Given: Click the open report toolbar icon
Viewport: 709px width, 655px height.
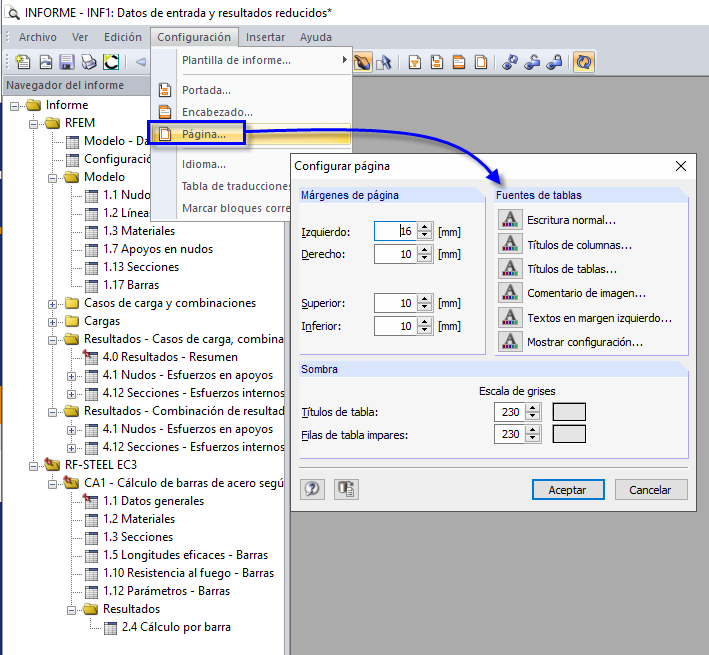Looking at the screenshot, I should (45, 62).
